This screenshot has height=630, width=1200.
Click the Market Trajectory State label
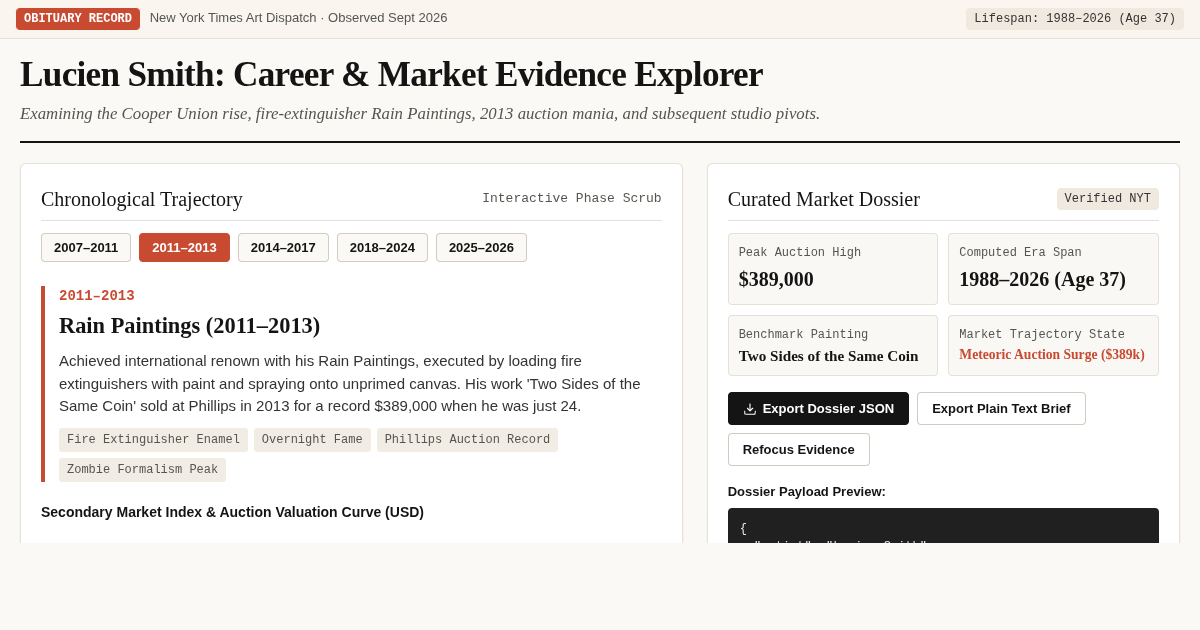[1042, 335]
